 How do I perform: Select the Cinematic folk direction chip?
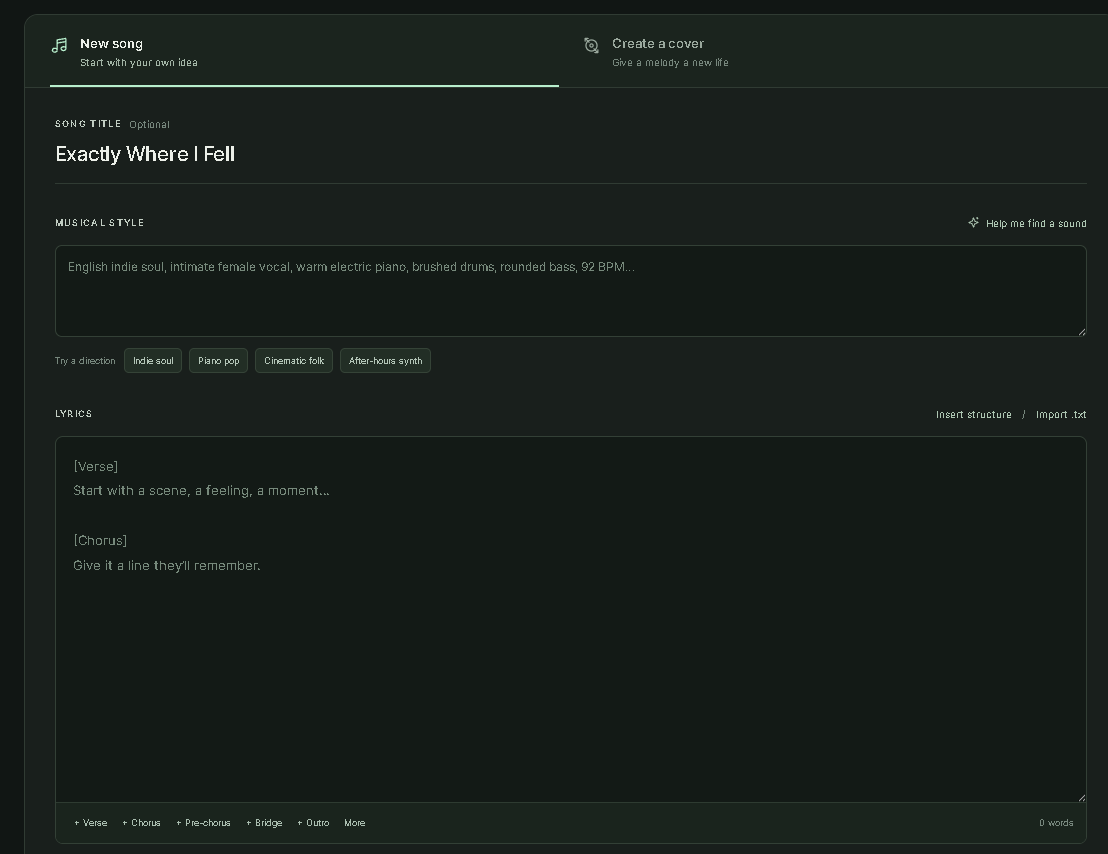click(x=294, y=361)
